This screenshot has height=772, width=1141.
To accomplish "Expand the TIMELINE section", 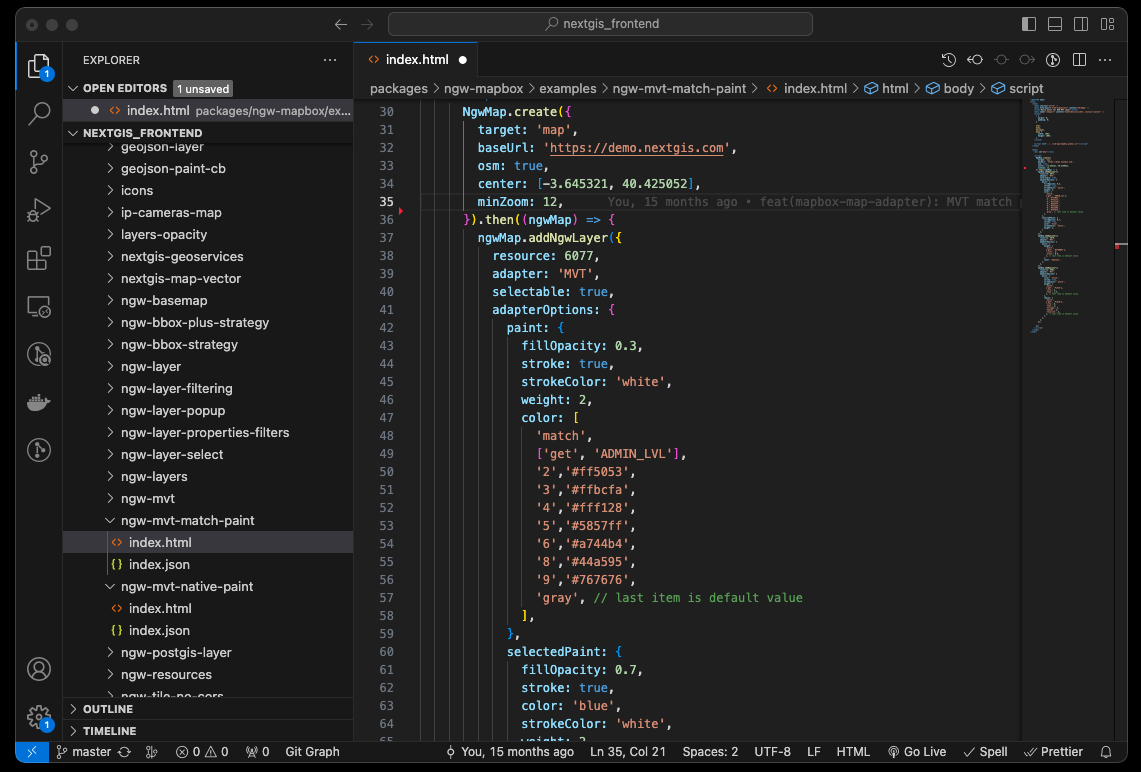I will (109, 731).
